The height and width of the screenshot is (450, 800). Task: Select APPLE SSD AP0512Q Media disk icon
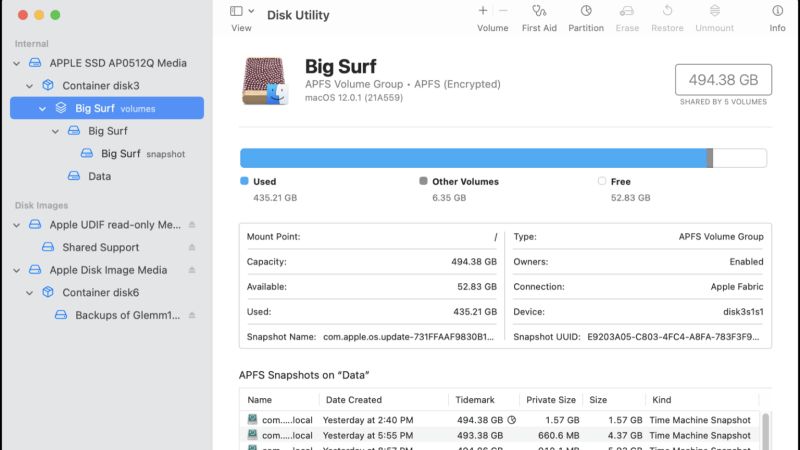click(35, 63)
